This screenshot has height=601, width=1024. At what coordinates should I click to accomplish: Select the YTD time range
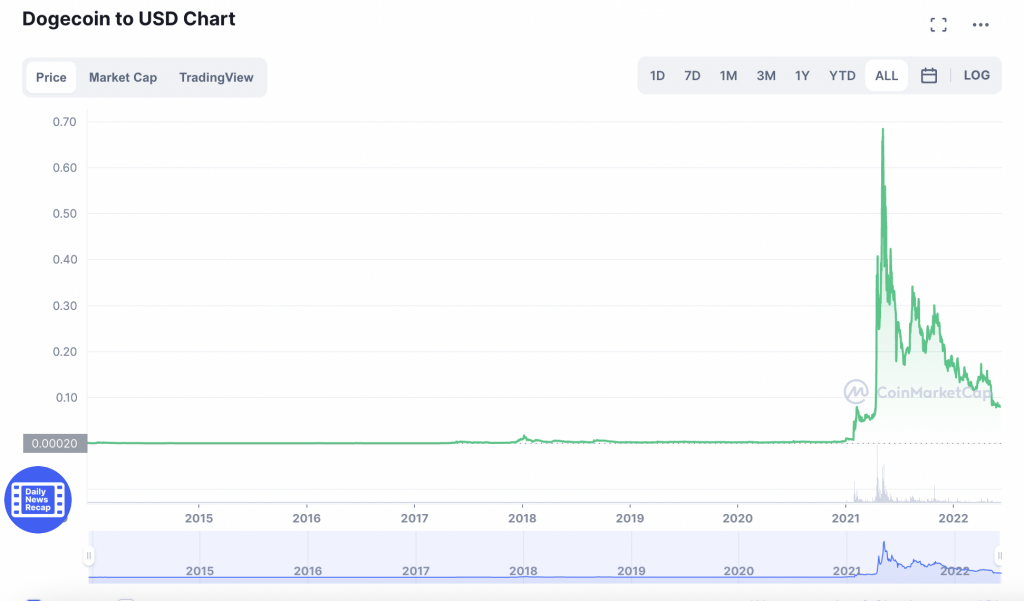(x=842, y=76)
